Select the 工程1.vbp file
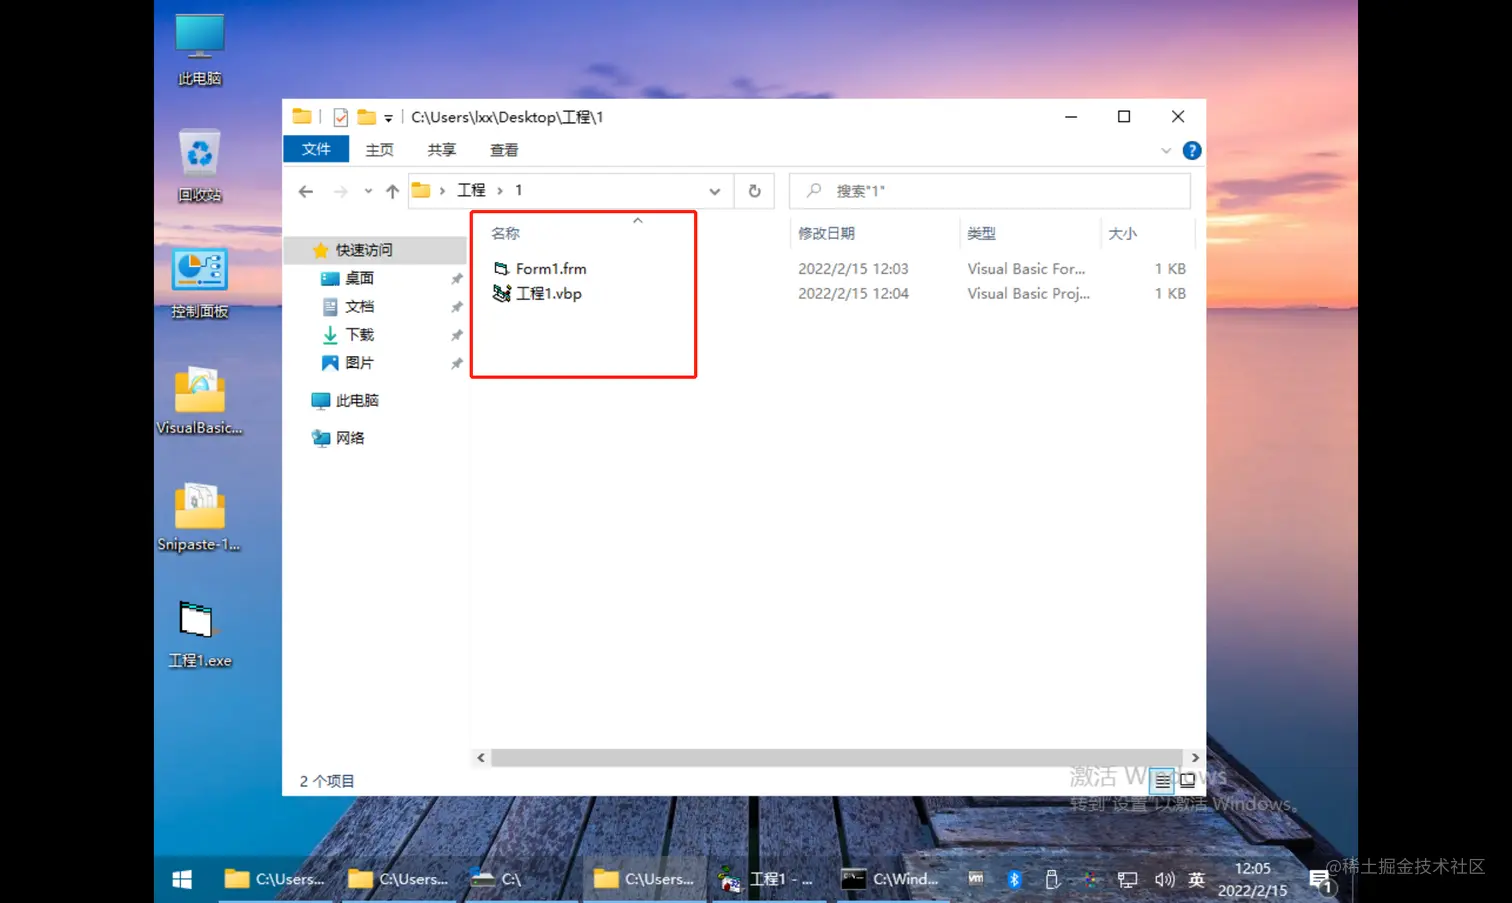Screen dimensions: 1512x903 pyautogui.click(x=549, y=294)
